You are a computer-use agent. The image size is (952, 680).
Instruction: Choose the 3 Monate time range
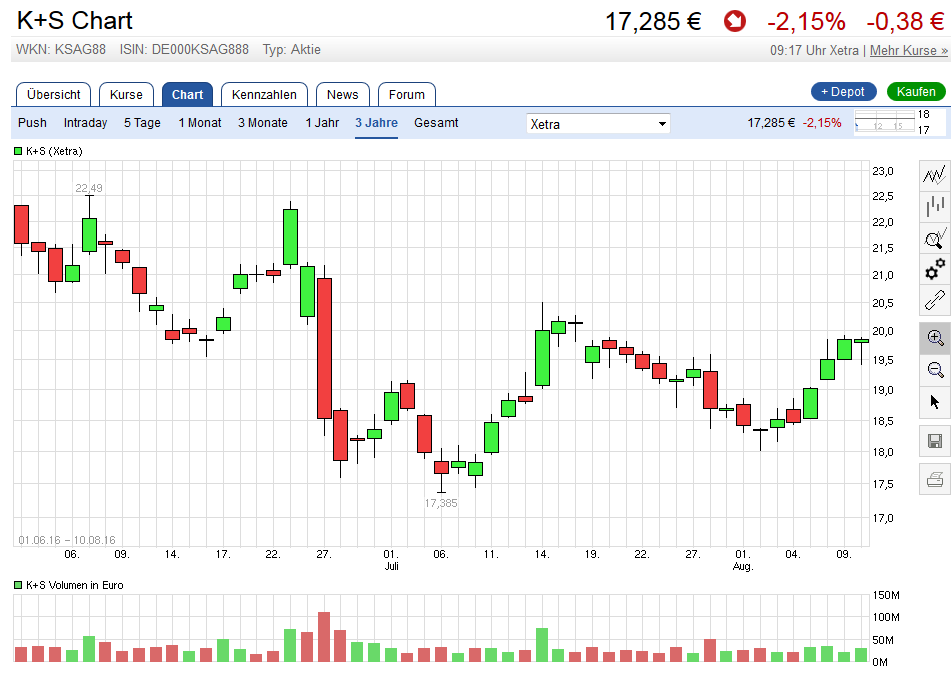pos(262,123)
